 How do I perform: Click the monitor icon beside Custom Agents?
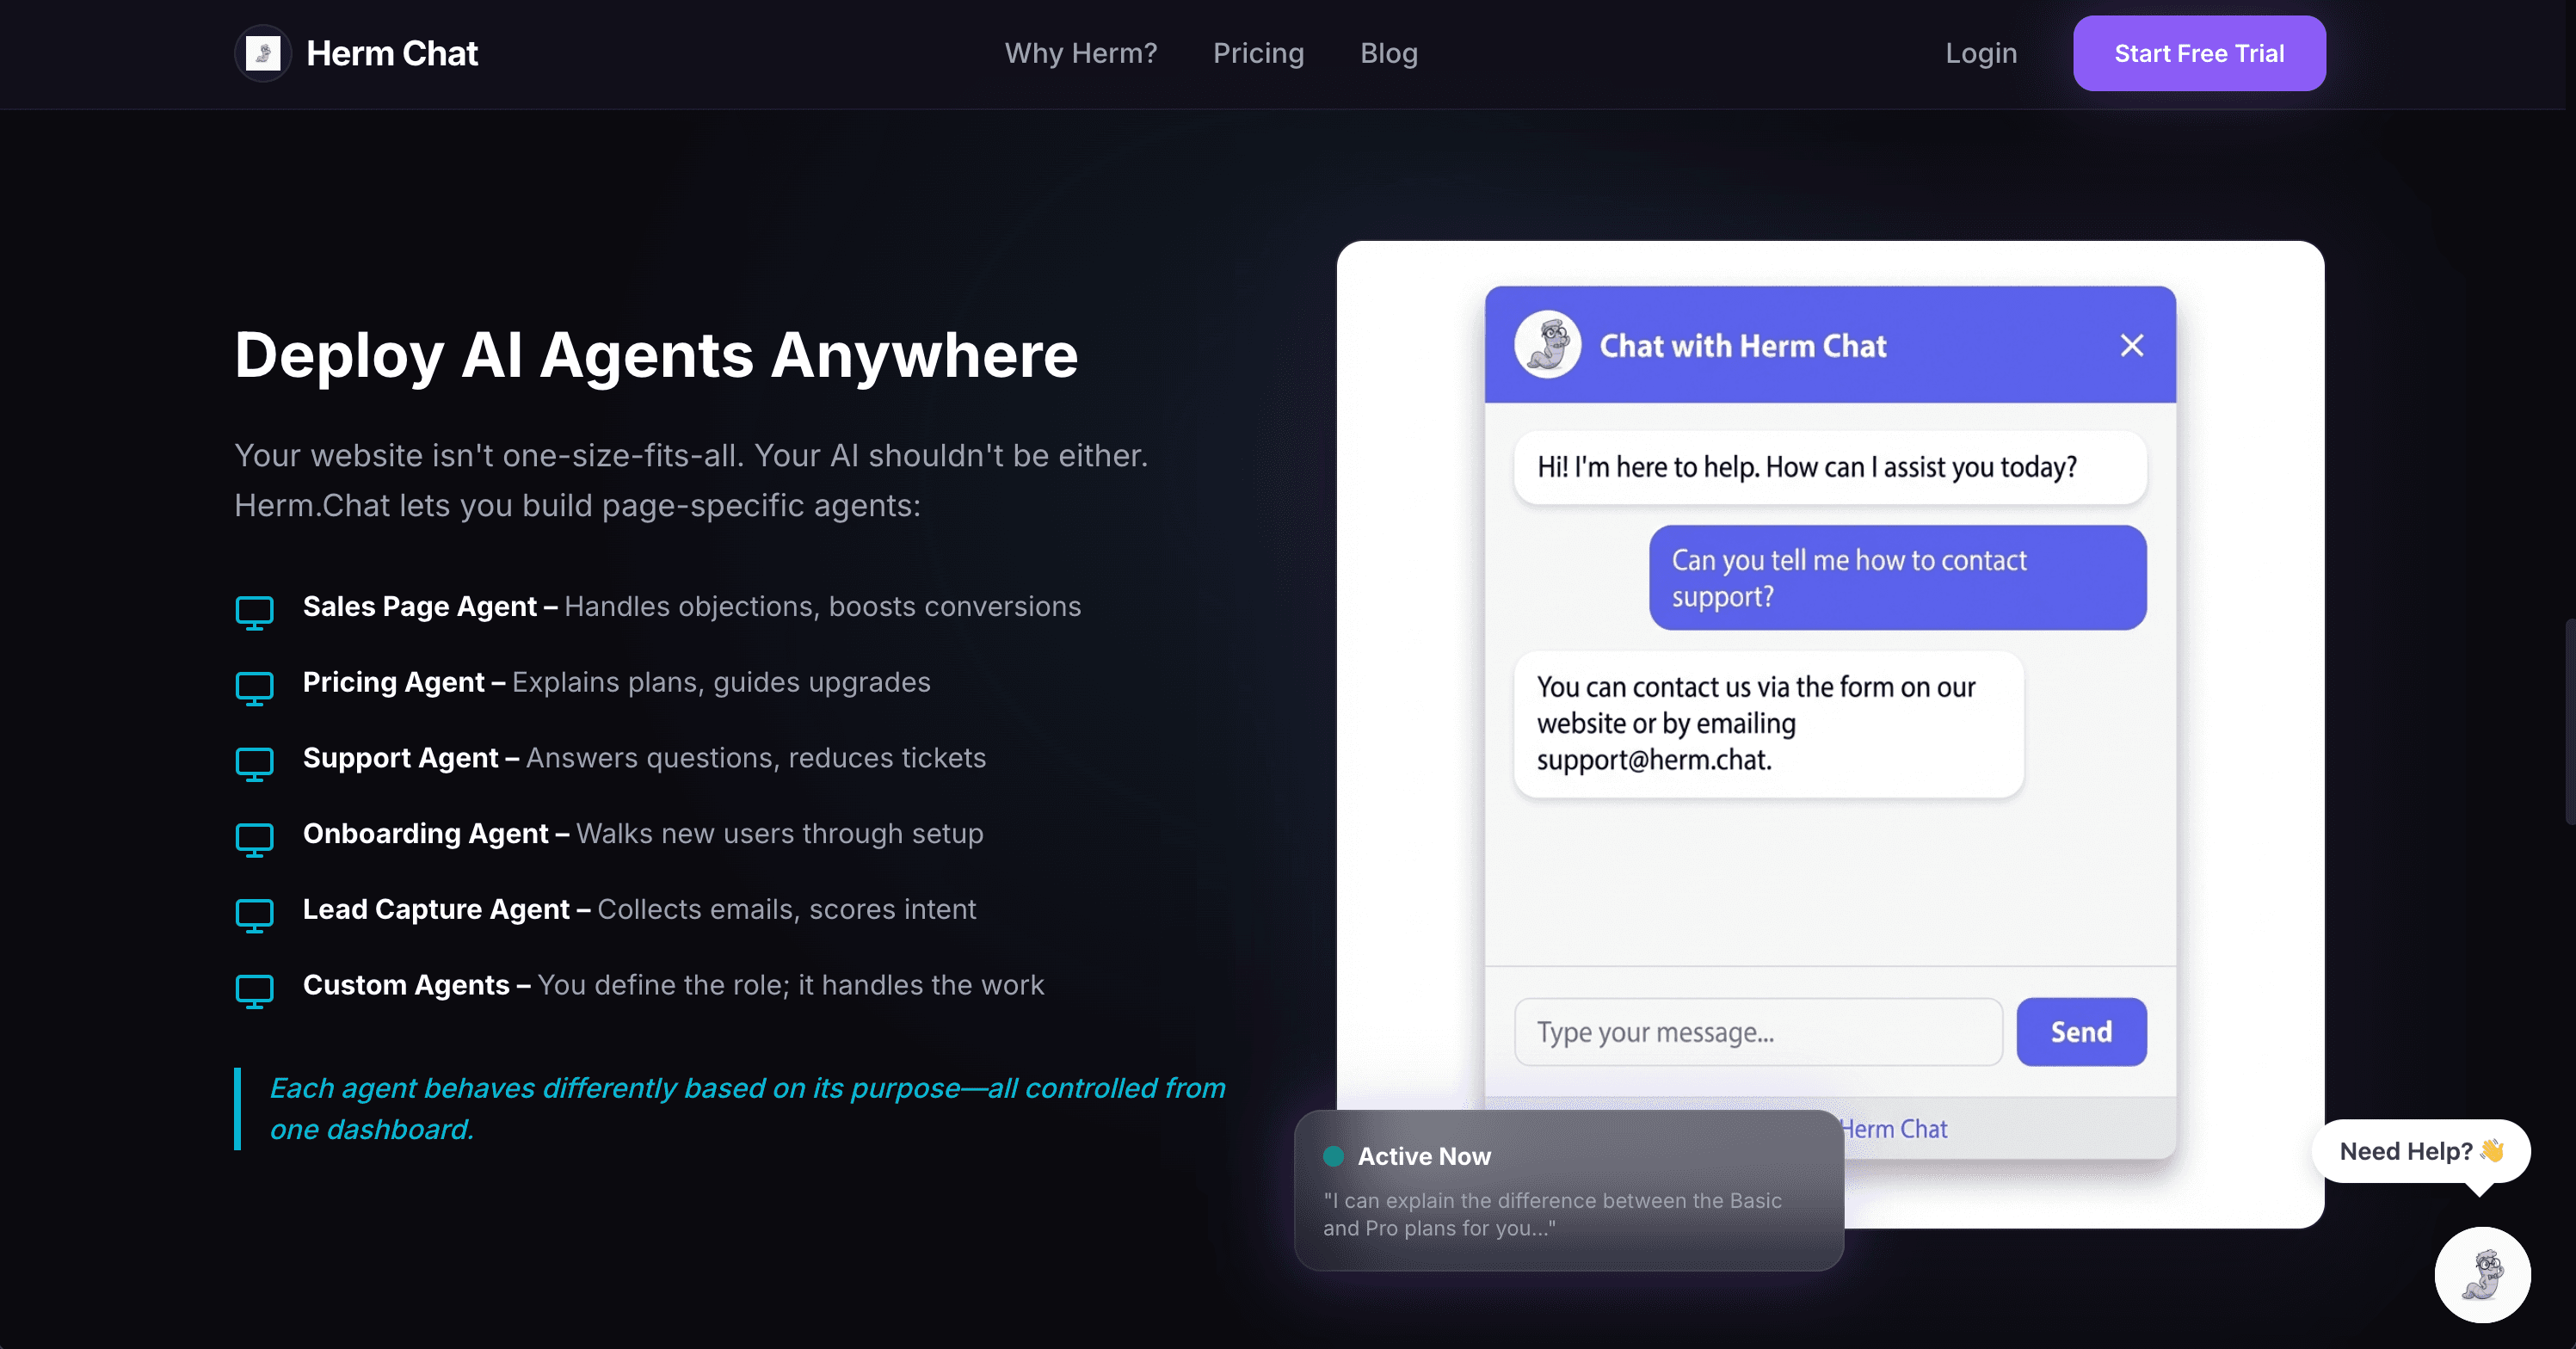tap(255, 990)
